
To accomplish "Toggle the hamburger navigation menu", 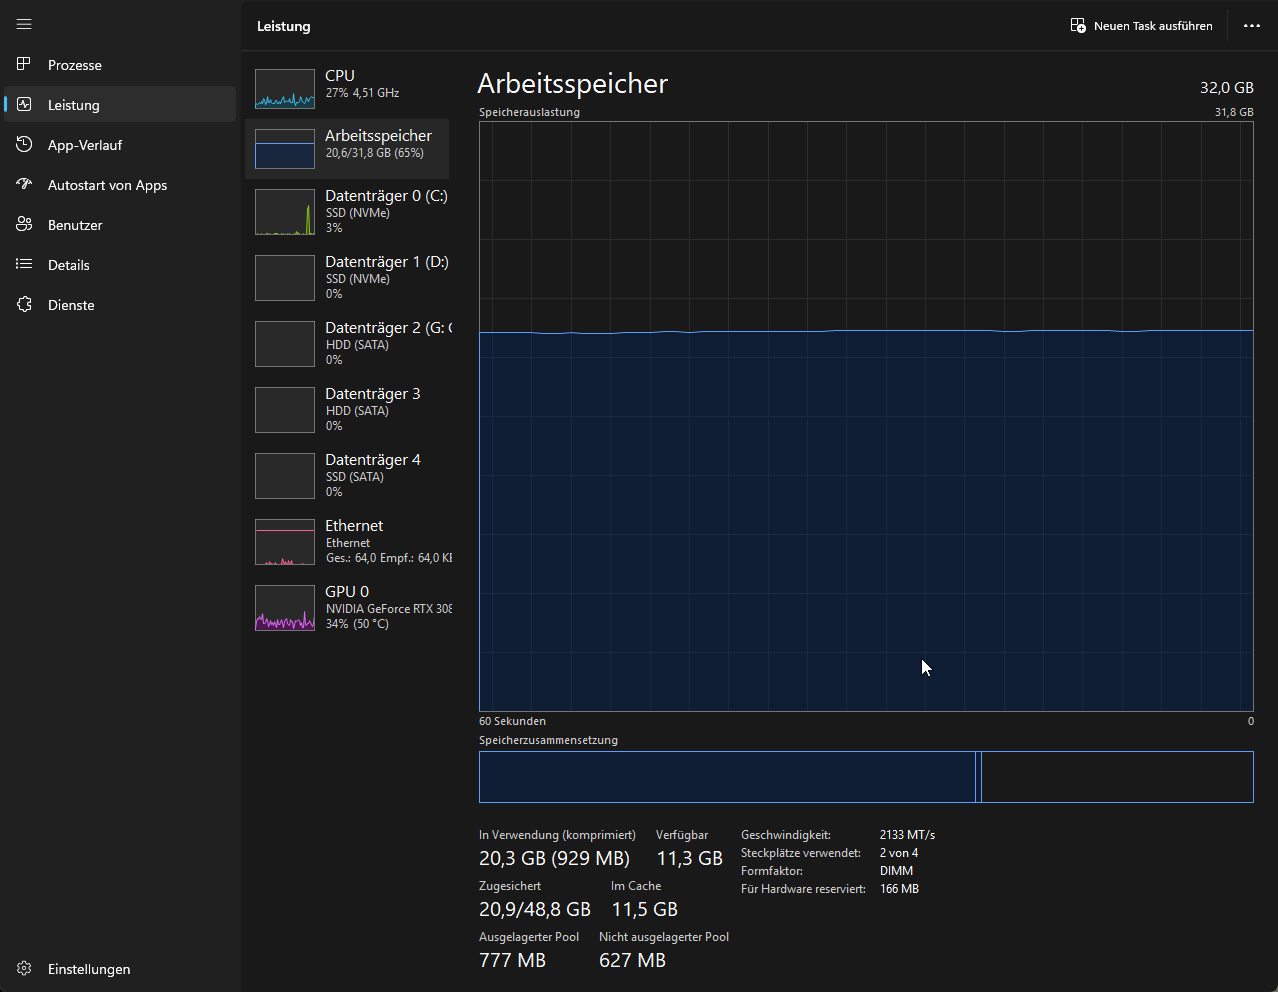I will (24, 24).
